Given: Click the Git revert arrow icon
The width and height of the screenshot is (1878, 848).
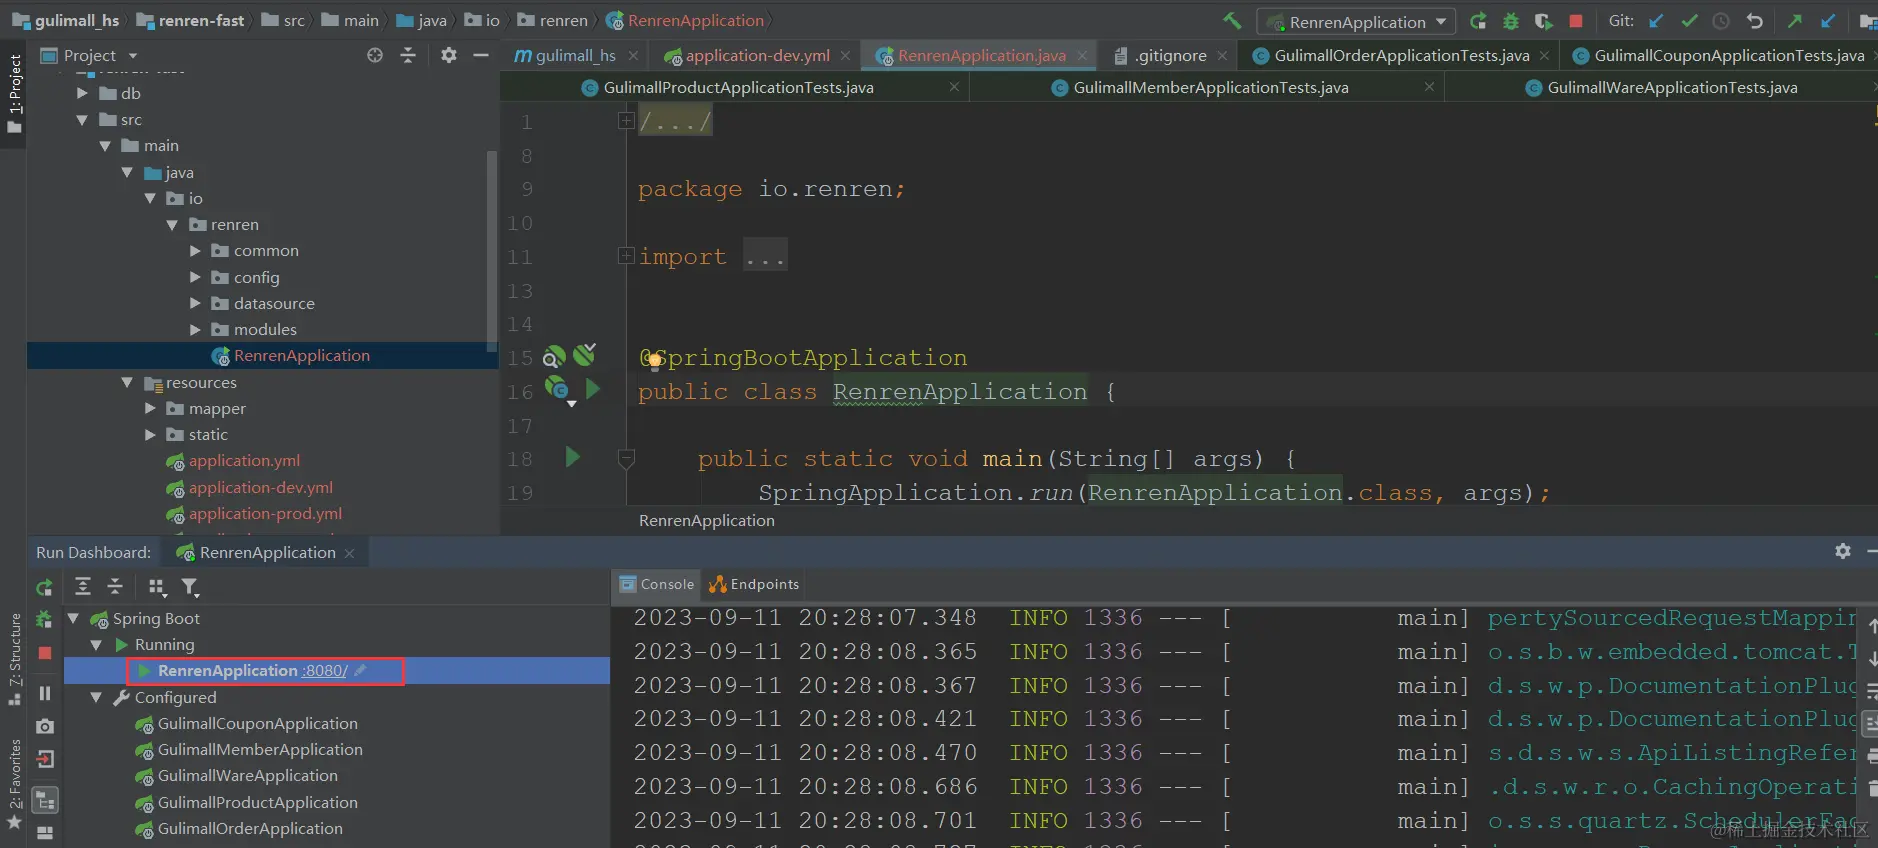Looking at the screenshot, I should (x=1754, y=21).
